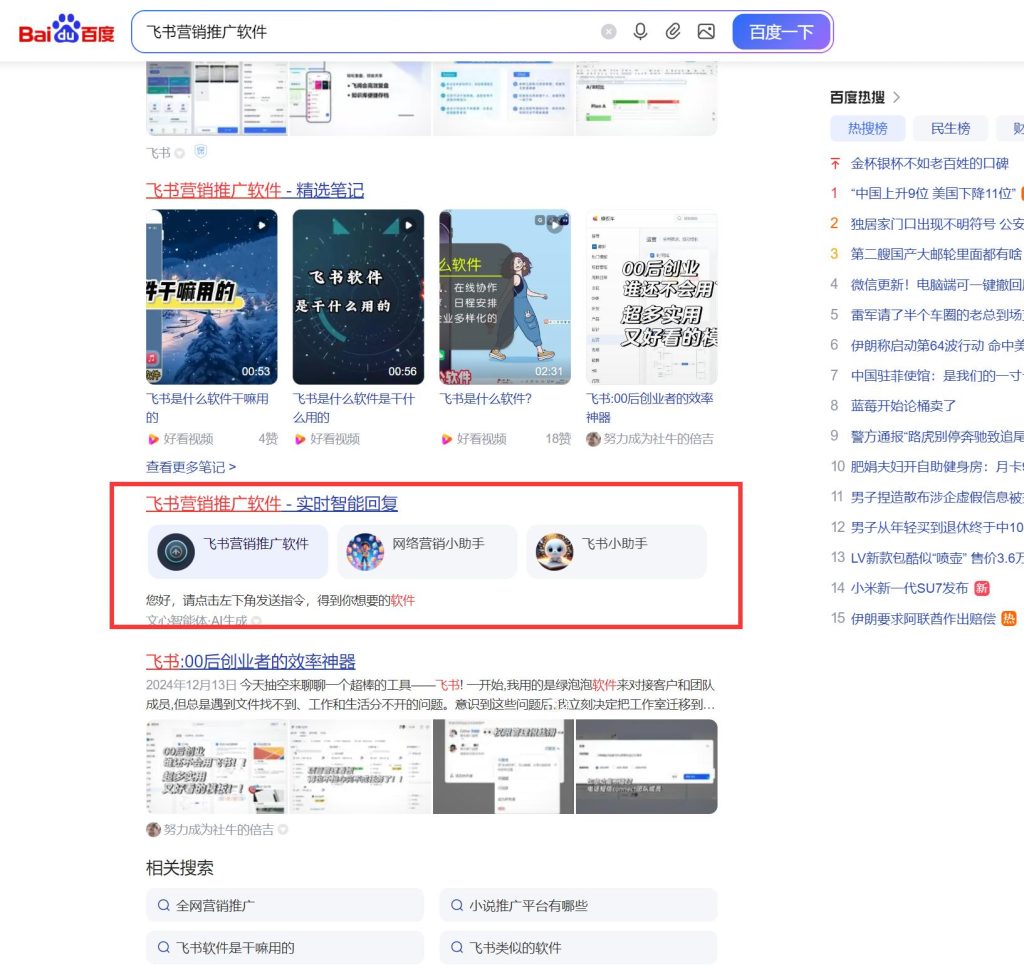Click the Baidu logo
The width and height of the screenshot is (1024, 965).
click(x=66, y=31)
